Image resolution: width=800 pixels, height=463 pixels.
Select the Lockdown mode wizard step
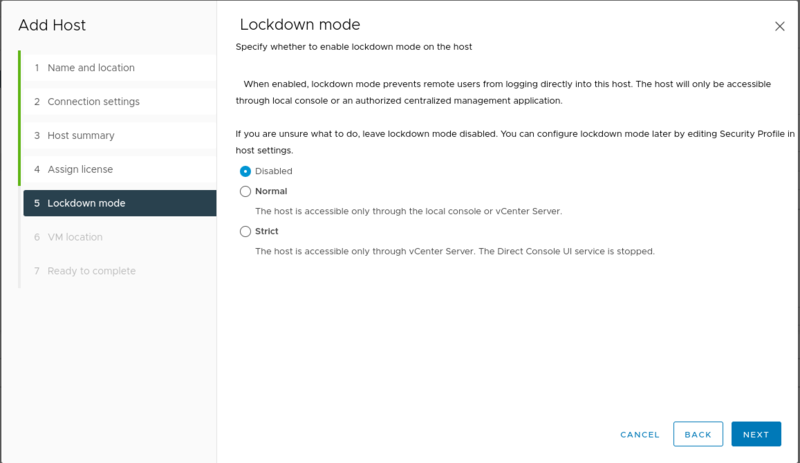click(x=86, y=203)
